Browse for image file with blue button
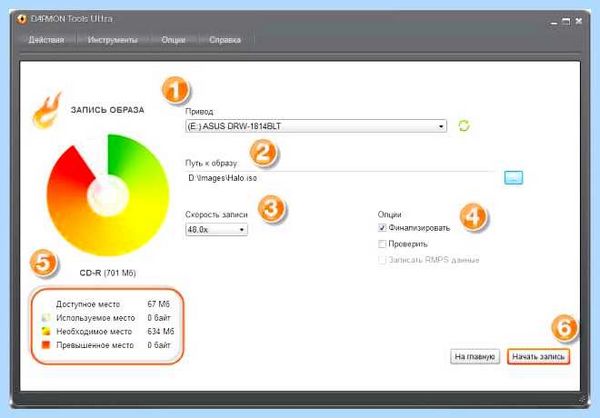This screenshot has width=600, height=418. tap(513, 178)
